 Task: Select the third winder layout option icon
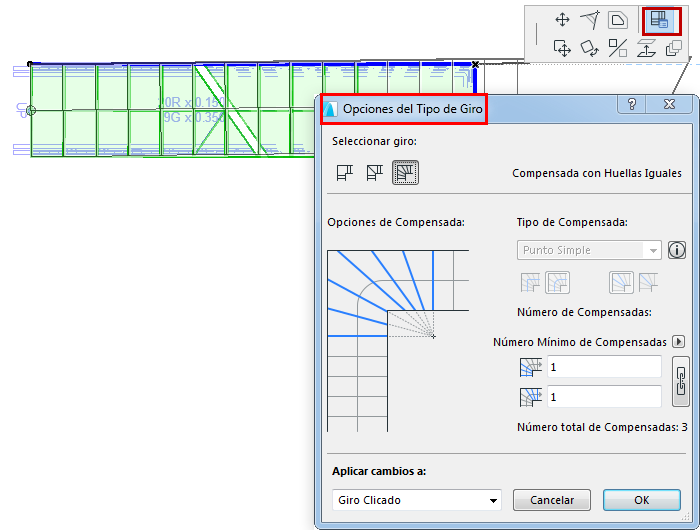[621, 283]
